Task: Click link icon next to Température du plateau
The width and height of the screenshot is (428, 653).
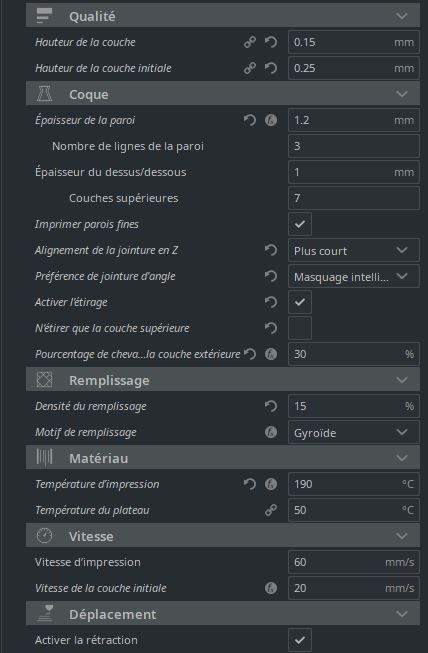Action: (x=271, y=510)
